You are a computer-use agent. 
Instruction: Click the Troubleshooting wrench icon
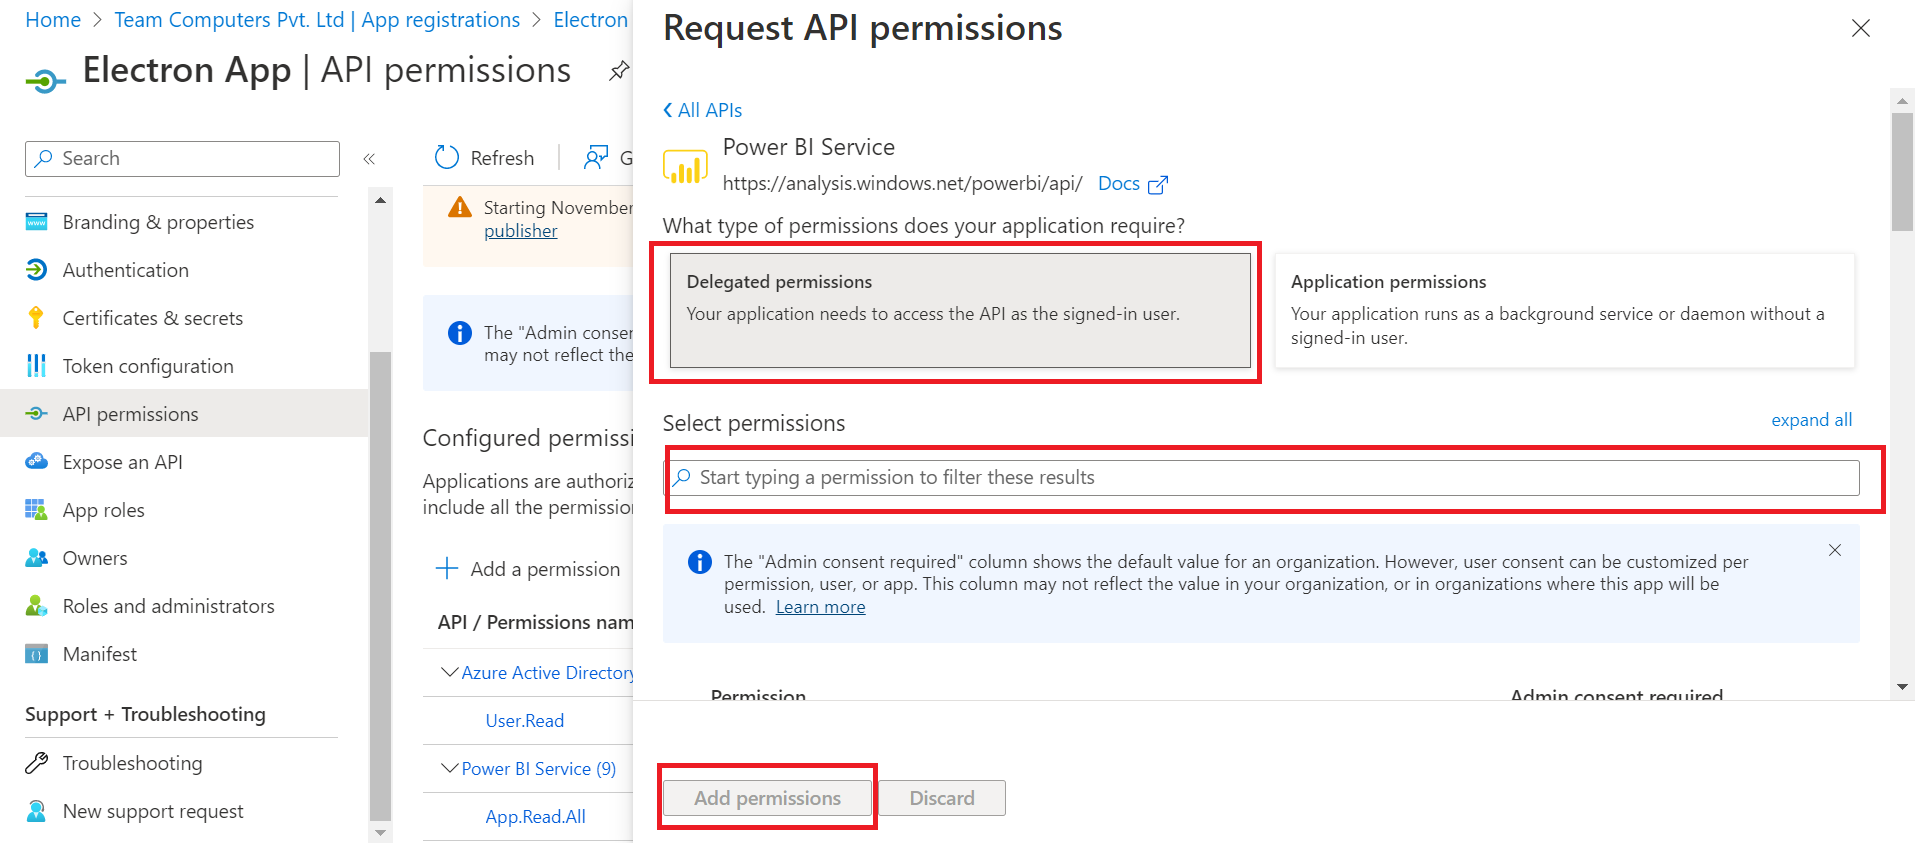coord(37,763)
